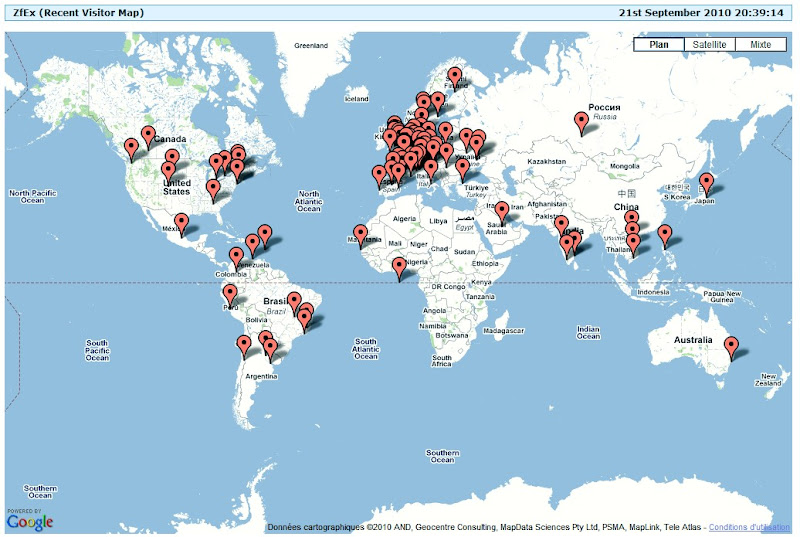Click the Indian Ocean label
The image size is (800, 537).
click(x=588, y=333)
